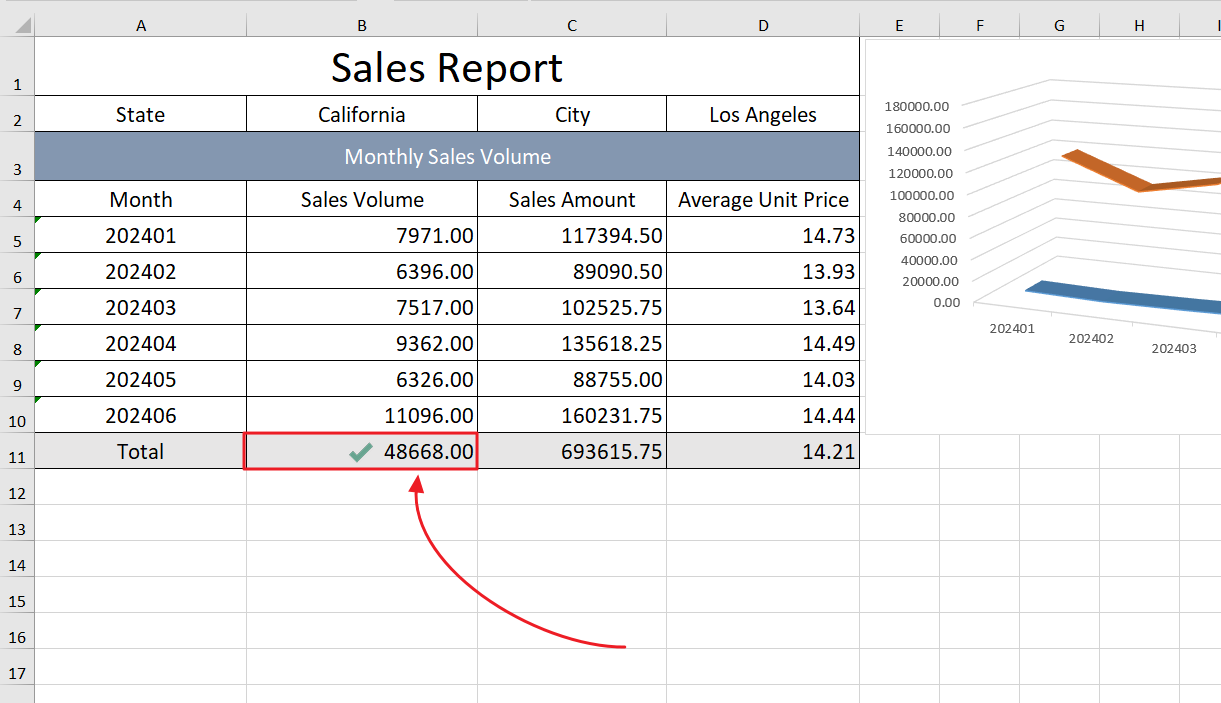
Task: Select column B header
Action: click(362, 26)
